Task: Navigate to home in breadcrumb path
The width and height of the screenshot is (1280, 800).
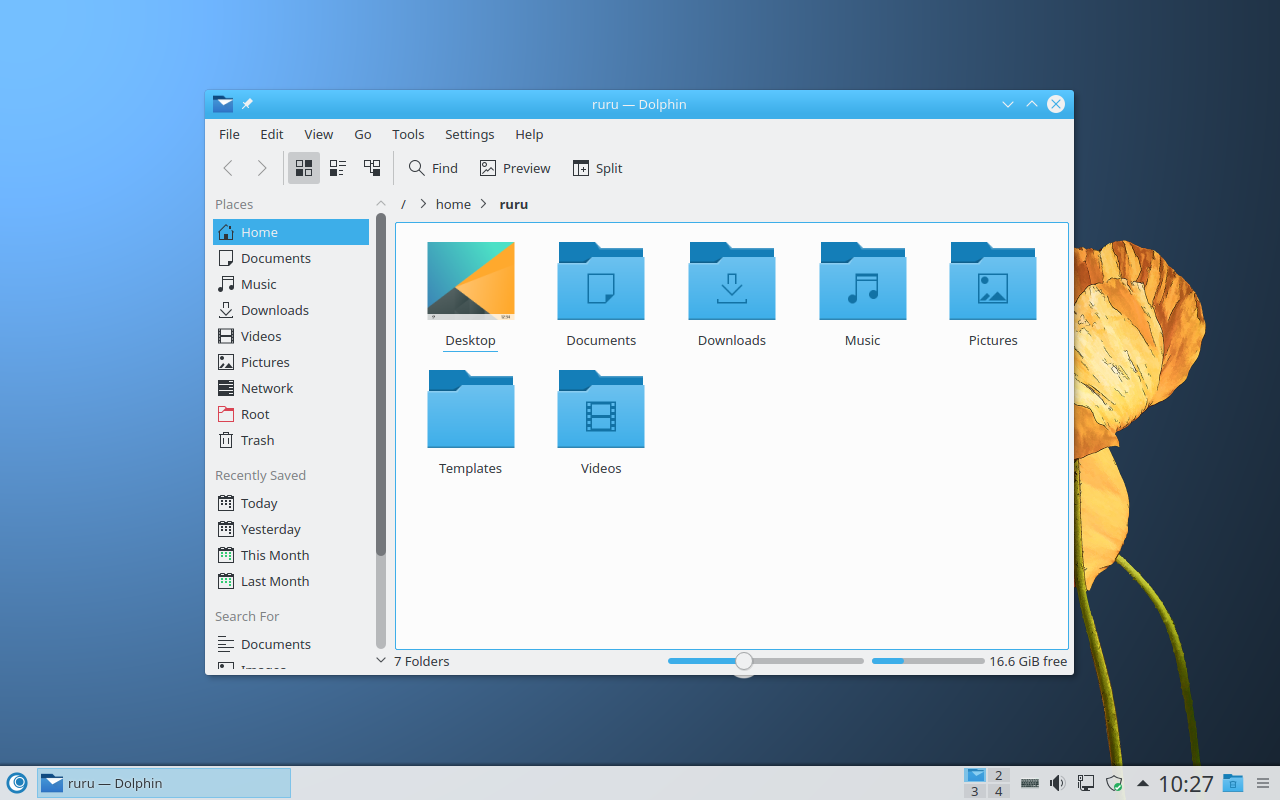Action: (x=453, y=204)
